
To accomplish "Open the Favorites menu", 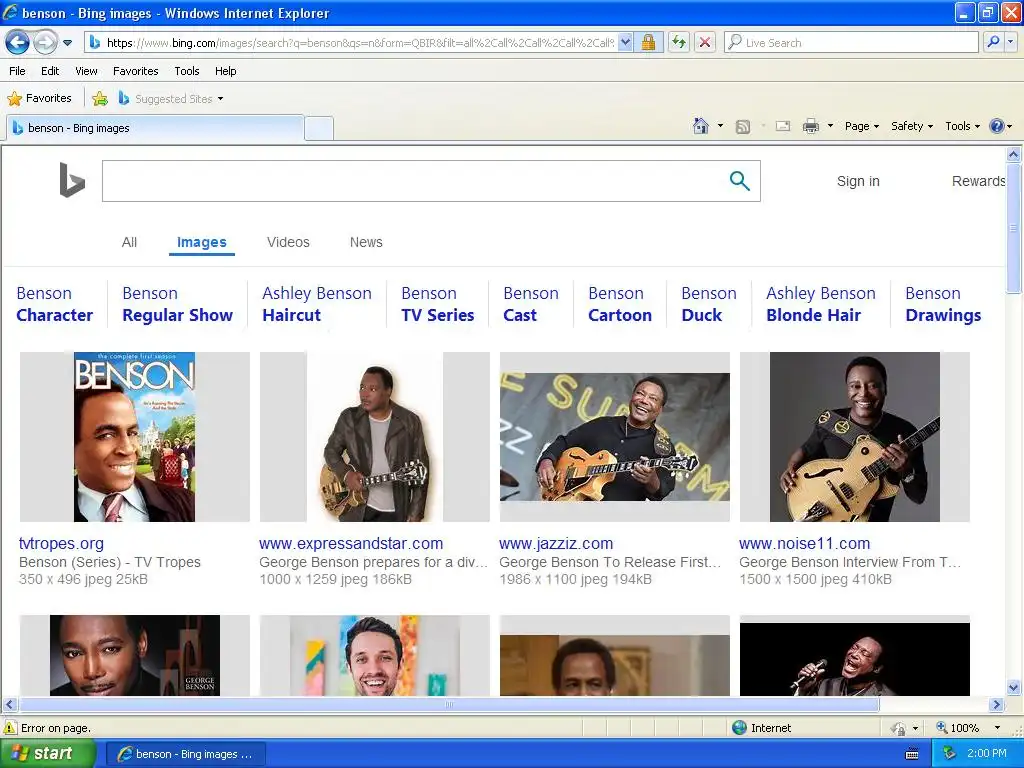I will click(135, 71).
